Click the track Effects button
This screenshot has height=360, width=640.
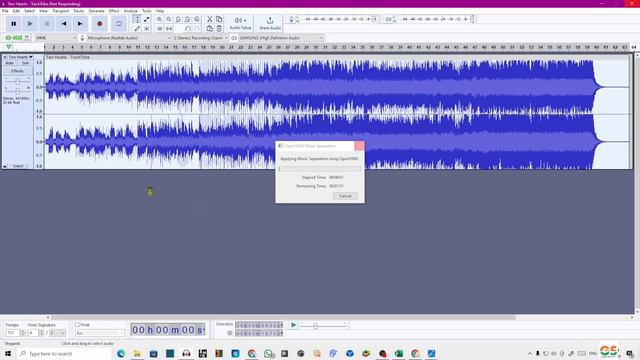pyautogui.click(x=17, y=71)
